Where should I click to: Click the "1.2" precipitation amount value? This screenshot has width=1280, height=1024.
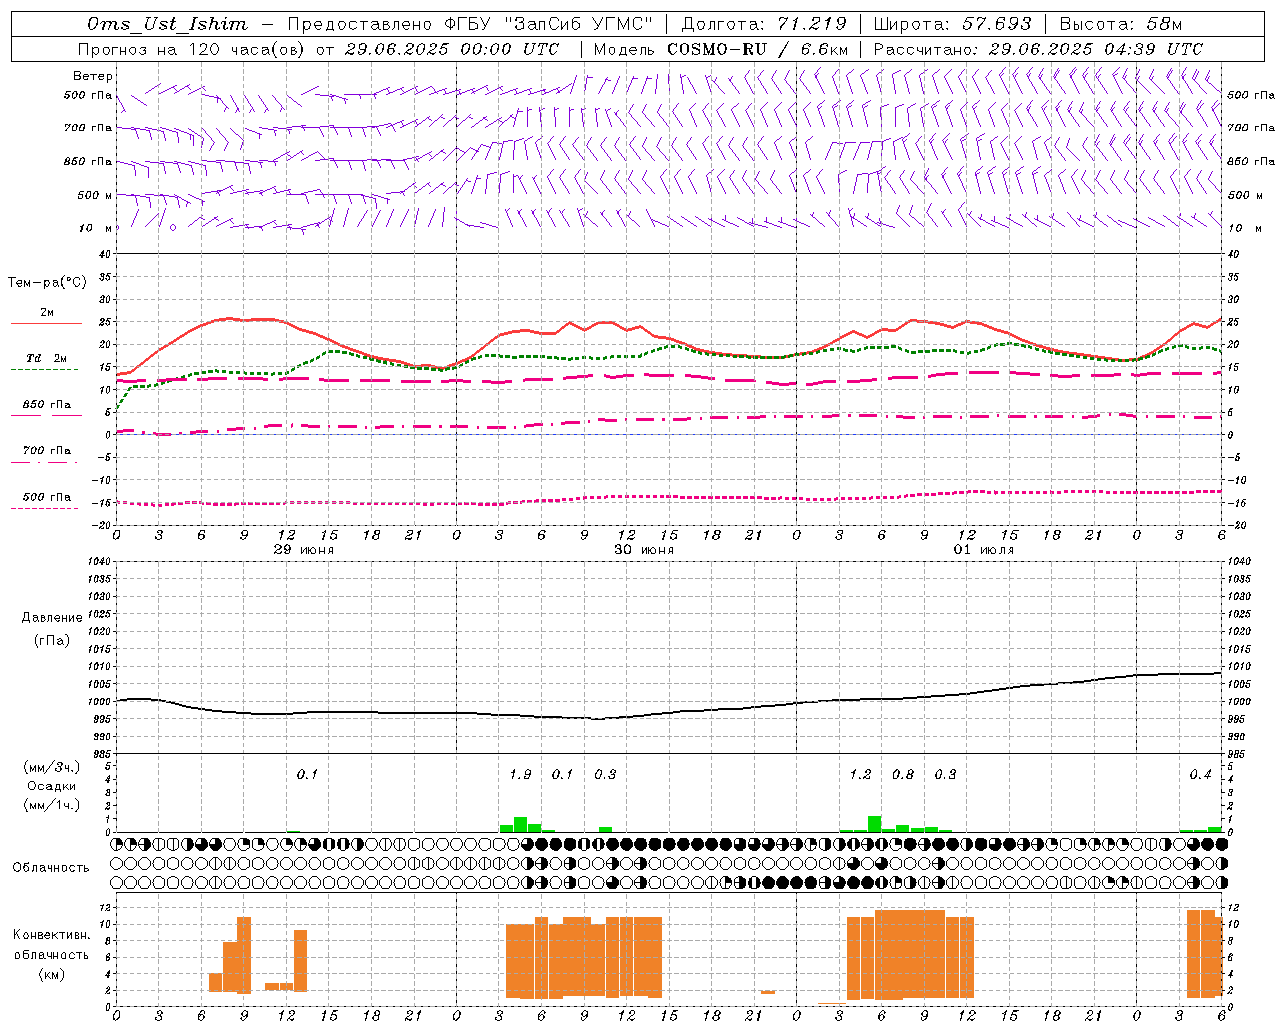click(x=860, y=774)
